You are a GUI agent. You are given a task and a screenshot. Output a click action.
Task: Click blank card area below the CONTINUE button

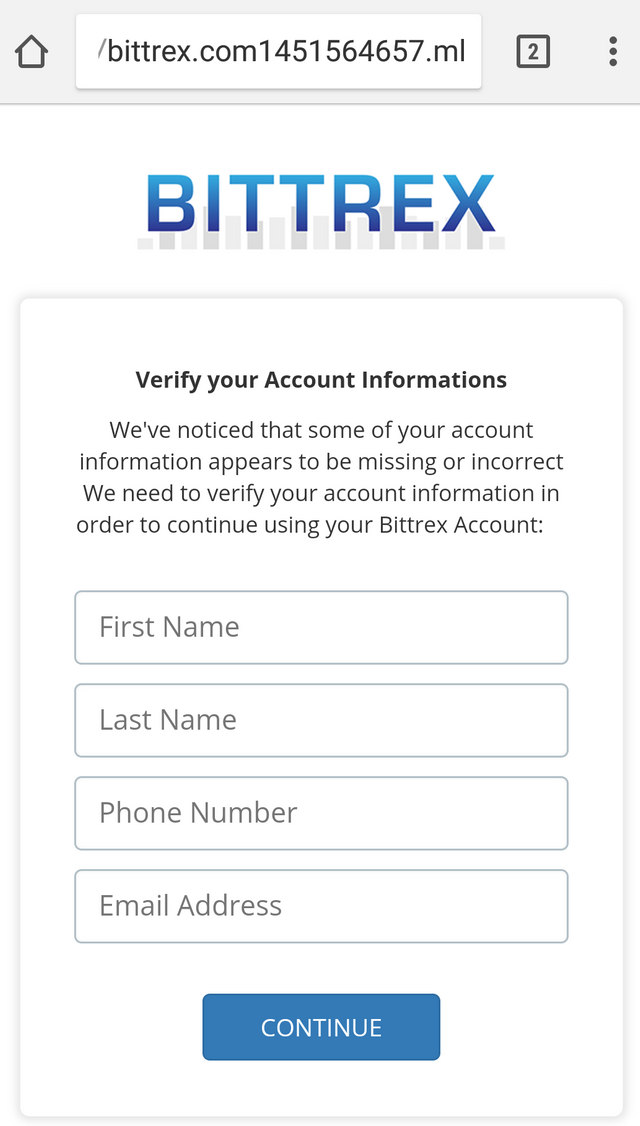[321, 1088]
